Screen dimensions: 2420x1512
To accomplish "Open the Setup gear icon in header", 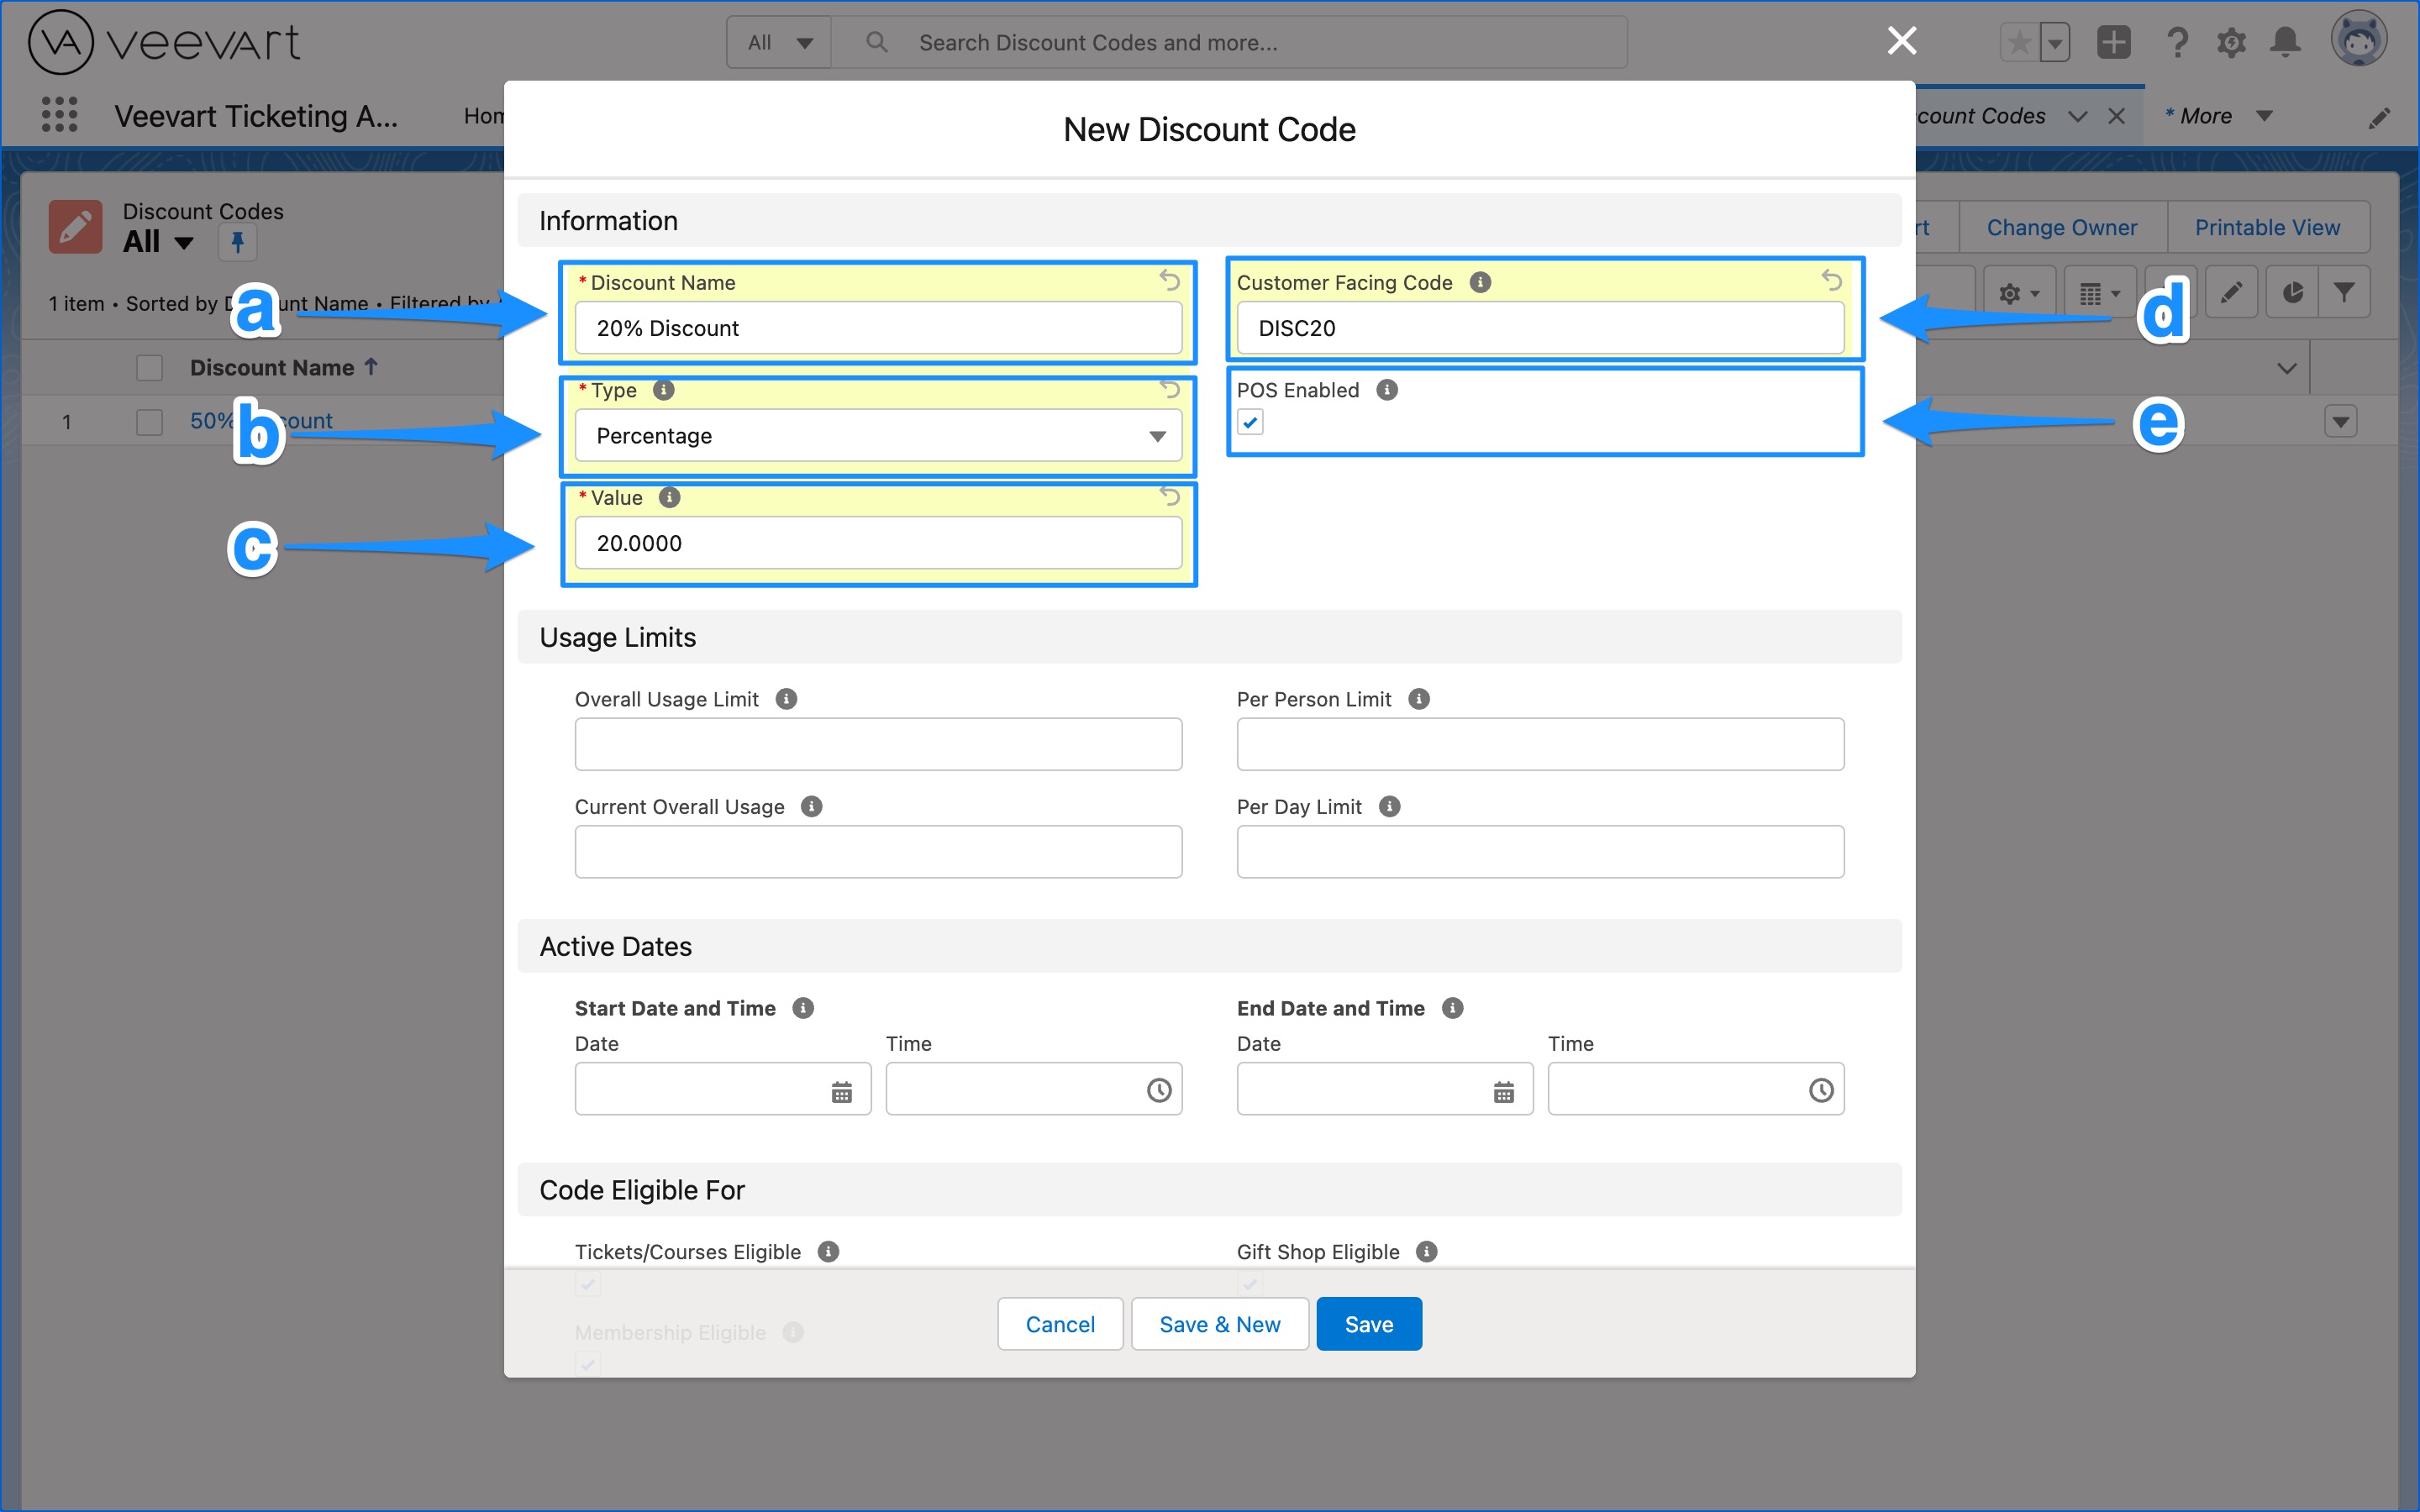I will 2231,42.
